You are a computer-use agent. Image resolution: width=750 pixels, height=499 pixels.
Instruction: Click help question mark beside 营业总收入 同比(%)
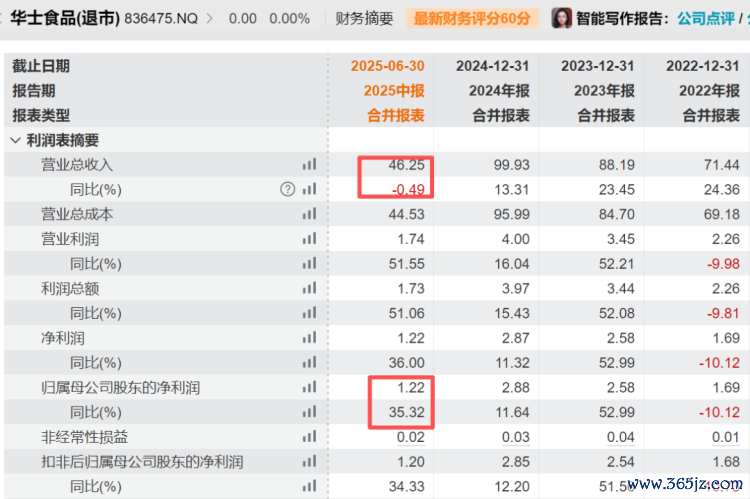287,189
